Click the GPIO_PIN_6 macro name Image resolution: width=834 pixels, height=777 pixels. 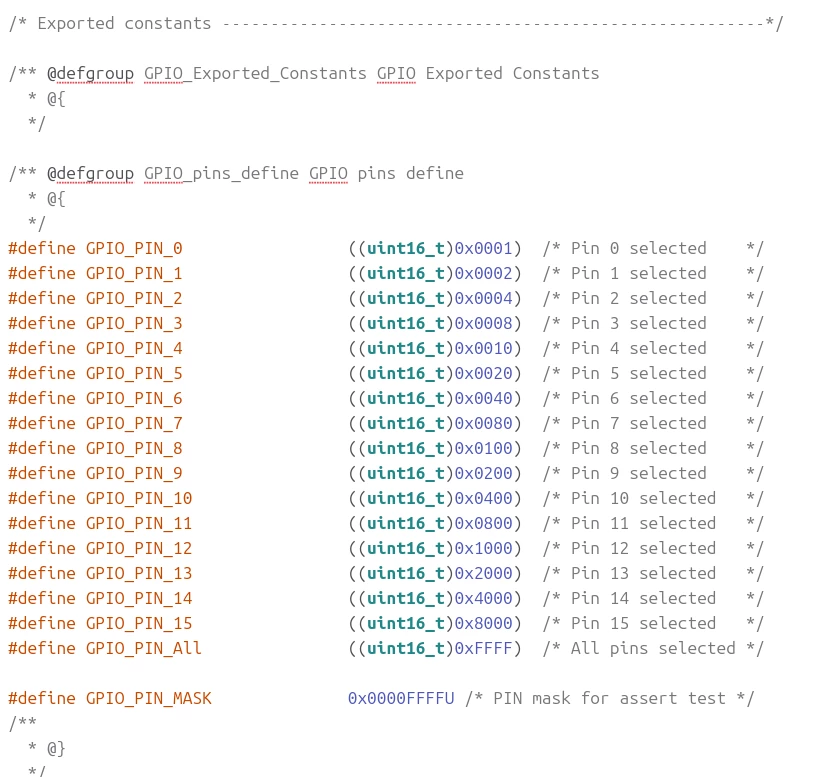(134, 398)
